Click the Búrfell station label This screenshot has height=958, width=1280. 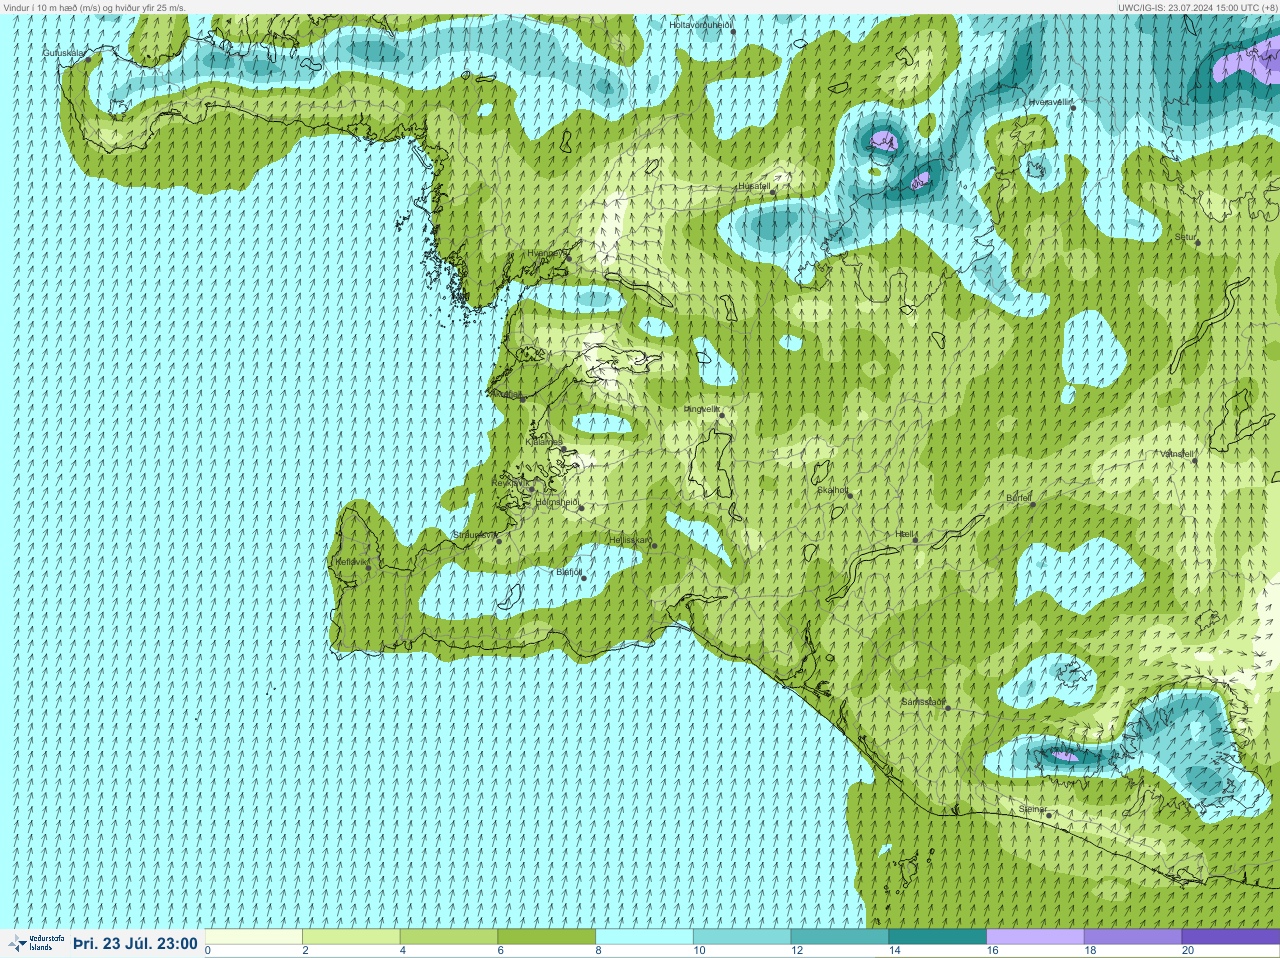pos(1019,497)
